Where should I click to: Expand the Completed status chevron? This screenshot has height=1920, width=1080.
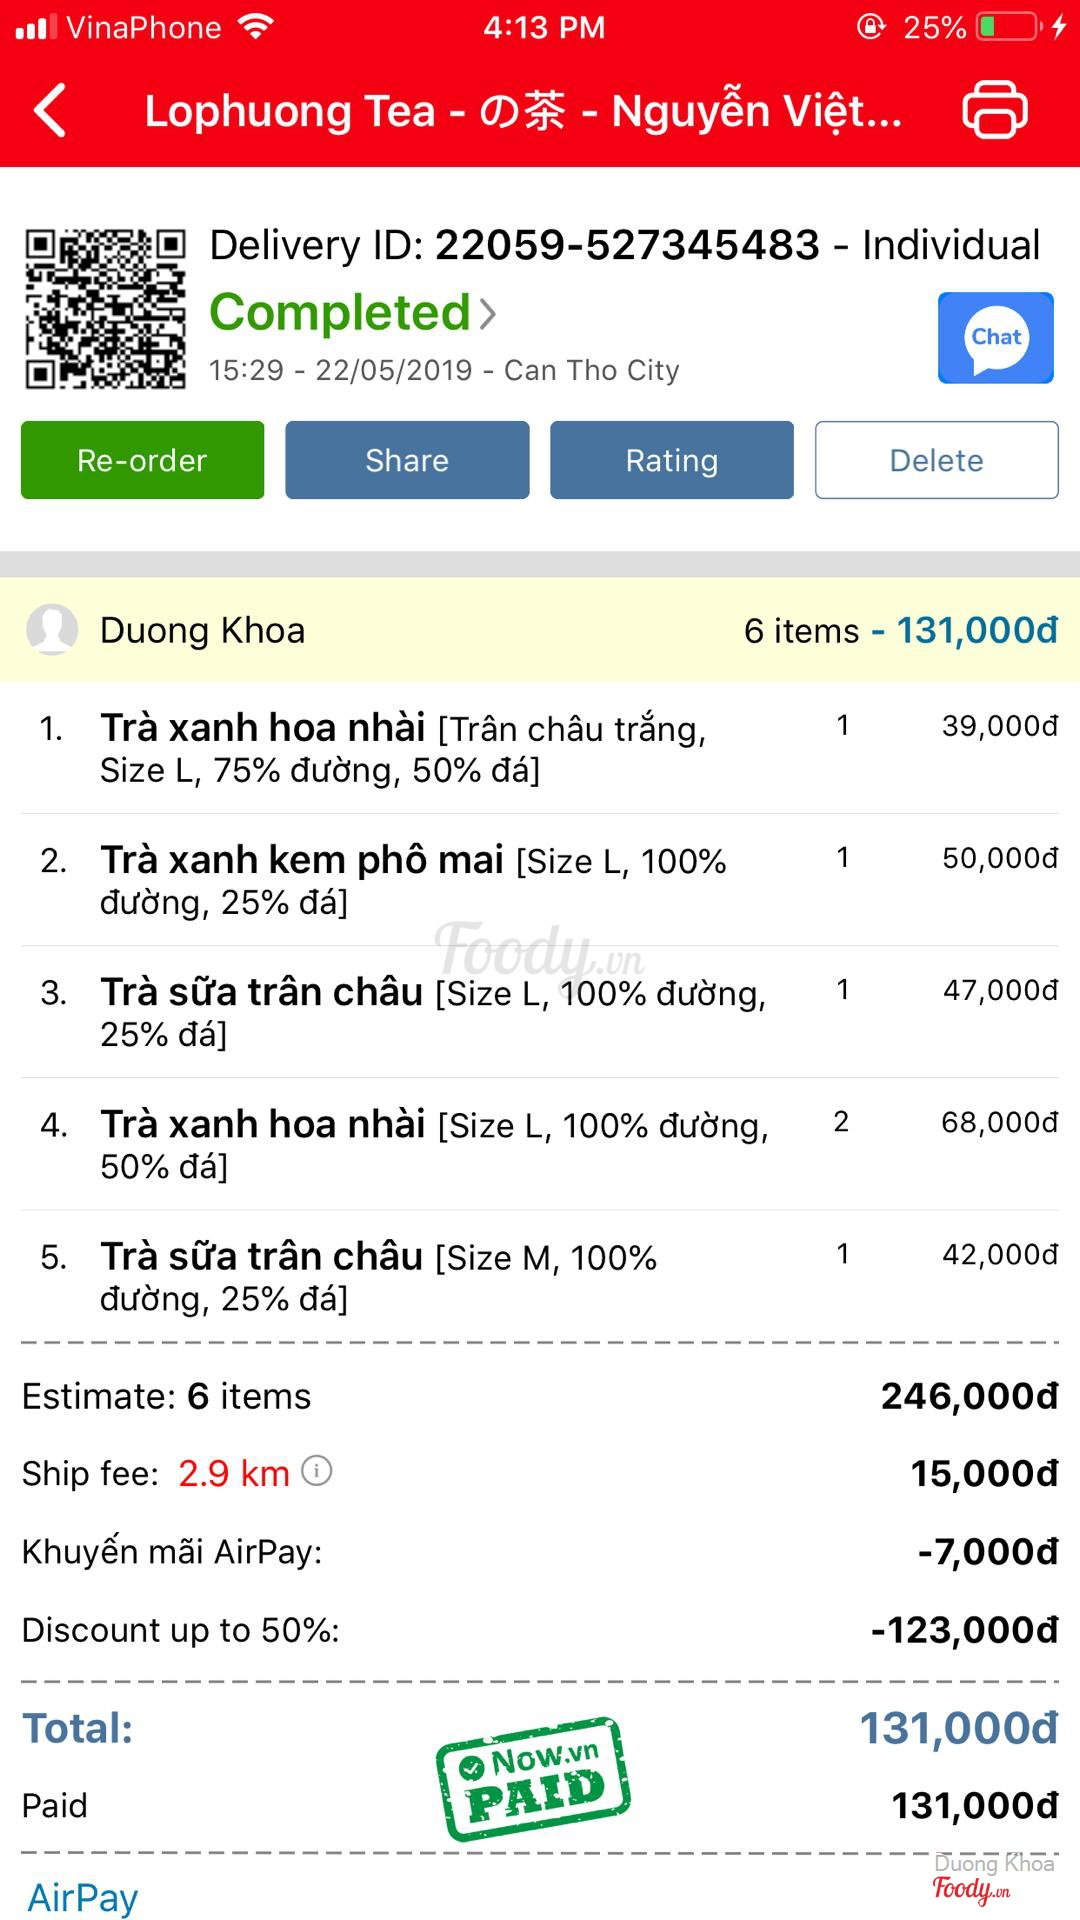488,314
